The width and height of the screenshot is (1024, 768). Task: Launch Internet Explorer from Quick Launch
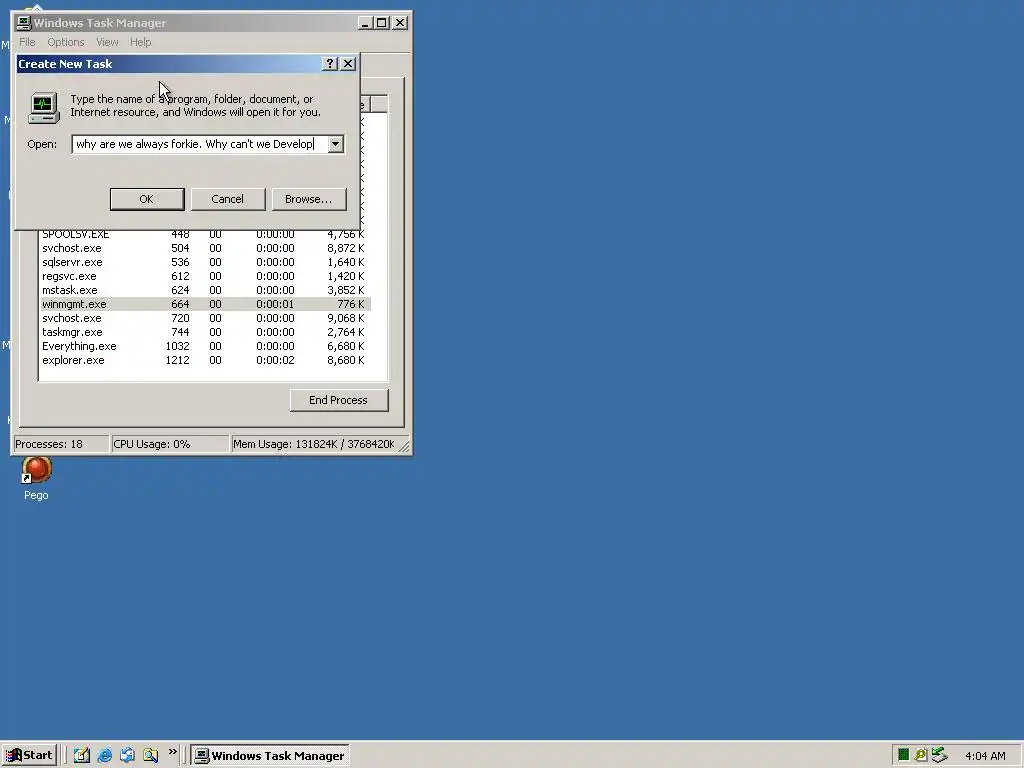[104, 755]
